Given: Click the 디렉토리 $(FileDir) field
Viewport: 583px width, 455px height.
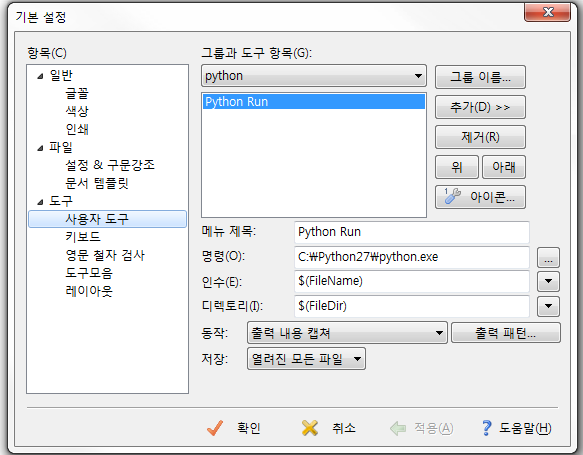Looking at the screenshot, I should point(412,306).
